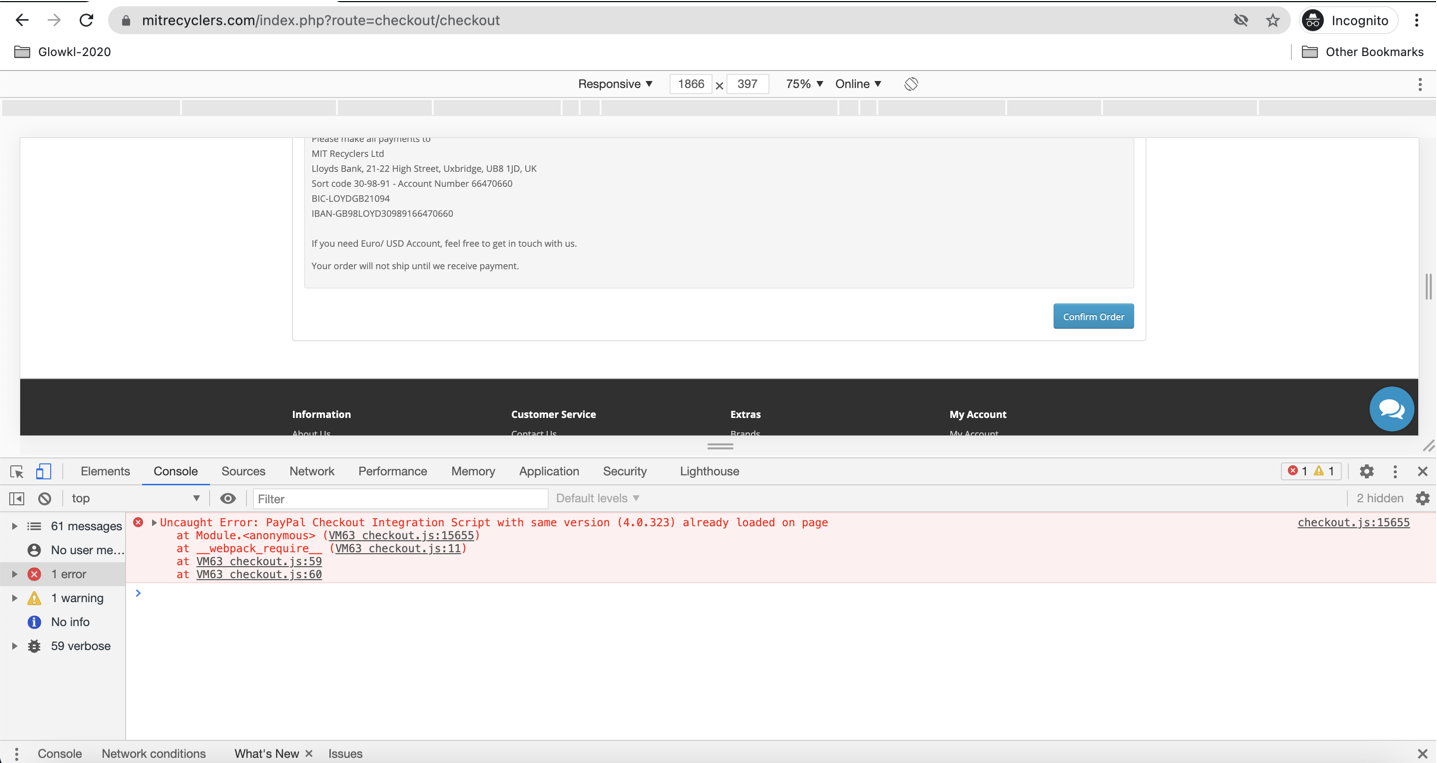This screenshot has width=1437, height=763.
Task: Switch to the Performance tab
Action: point(392,471)
